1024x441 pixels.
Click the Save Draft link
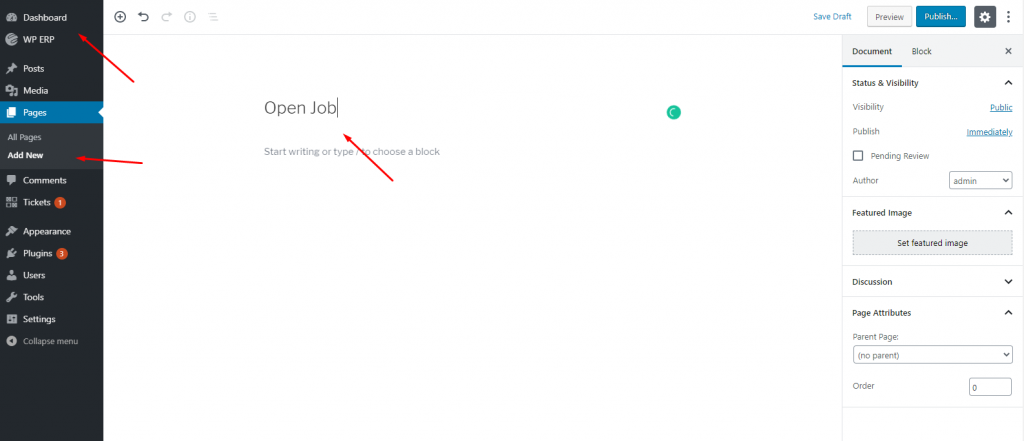(832, 17)
